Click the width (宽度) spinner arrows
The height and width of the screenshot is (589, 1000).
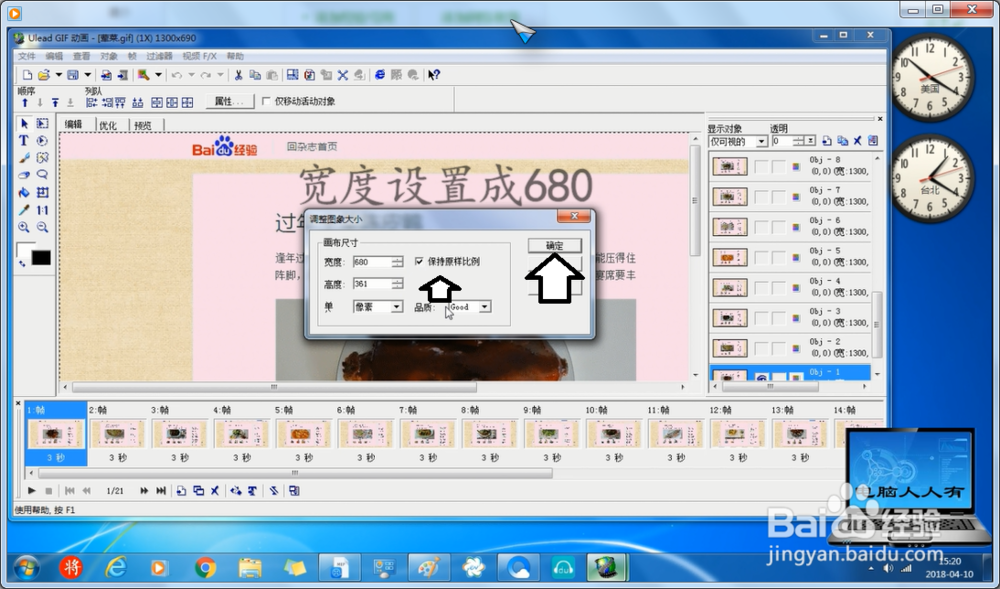[x=397, y=261]
